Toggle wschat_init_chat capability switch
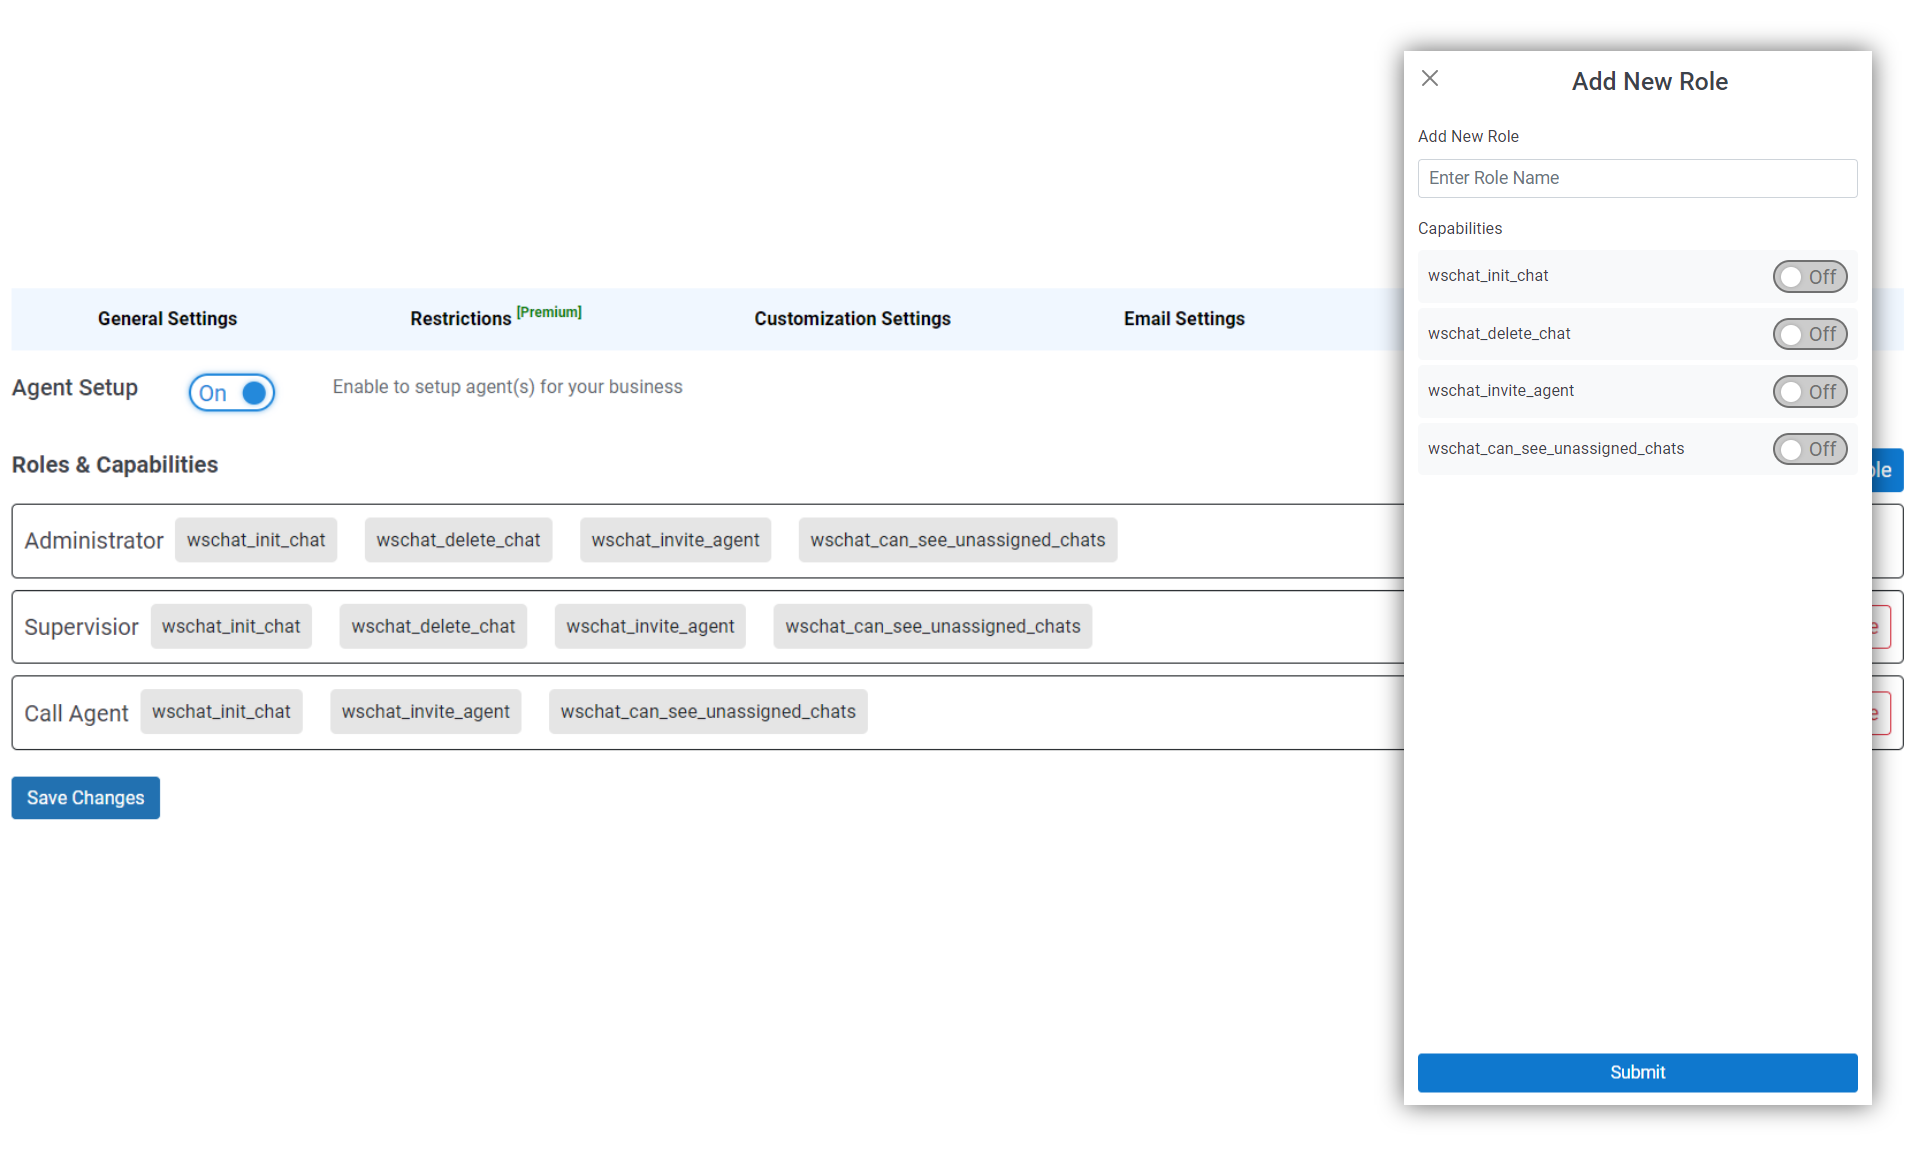 pos(1809,277)
